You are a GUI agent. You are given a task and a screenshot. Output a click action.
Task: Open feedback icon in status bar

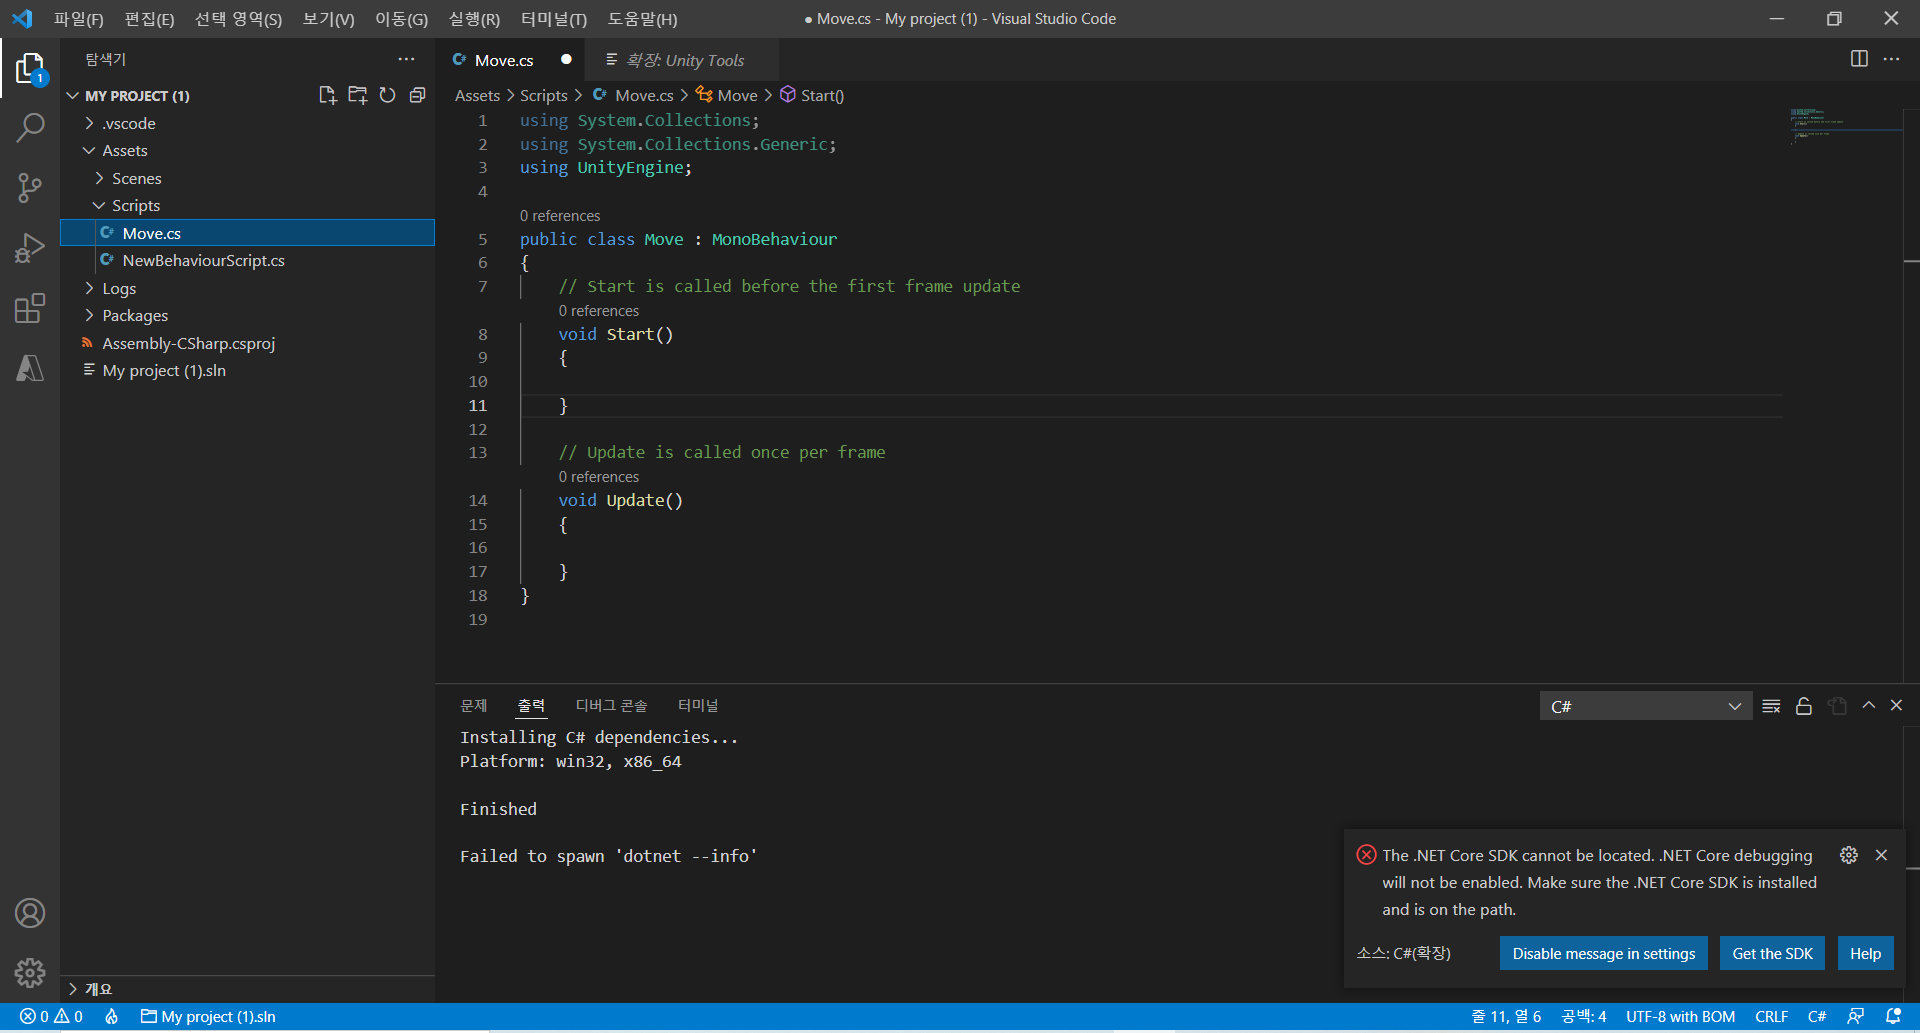pos(1855,1017)
